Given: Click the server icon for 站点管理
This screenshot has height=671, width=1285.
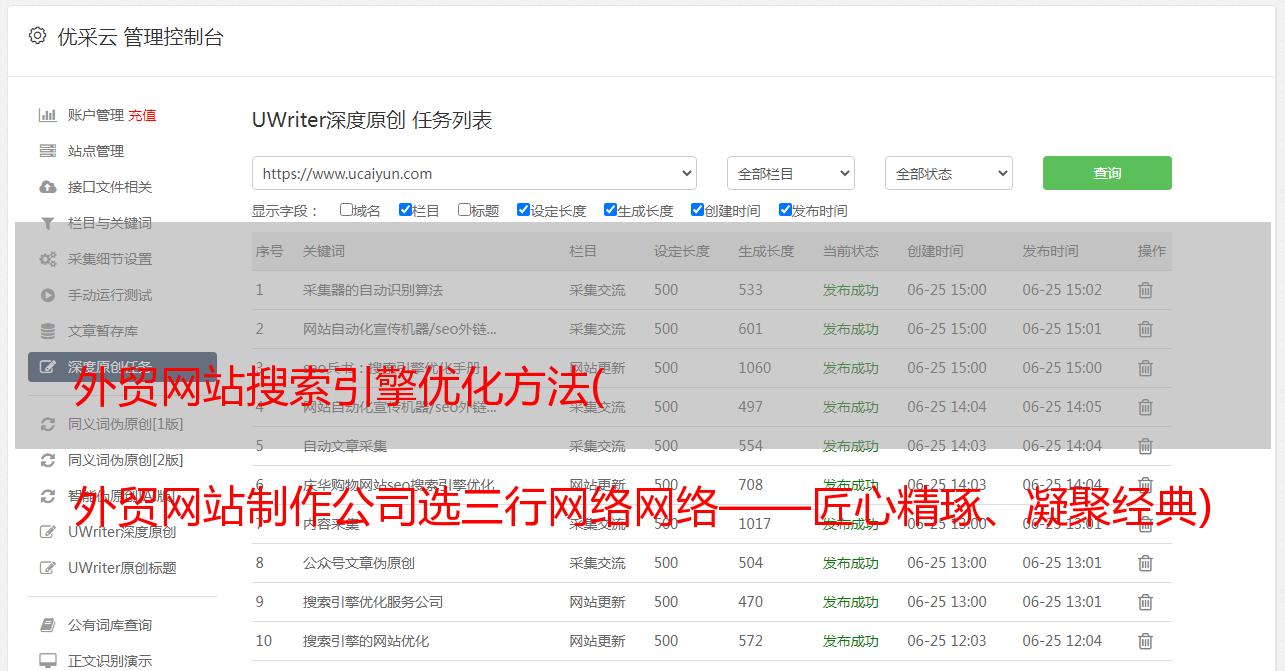Looking at the screenshot, I should pyautogui.click(x=47, y=151).
